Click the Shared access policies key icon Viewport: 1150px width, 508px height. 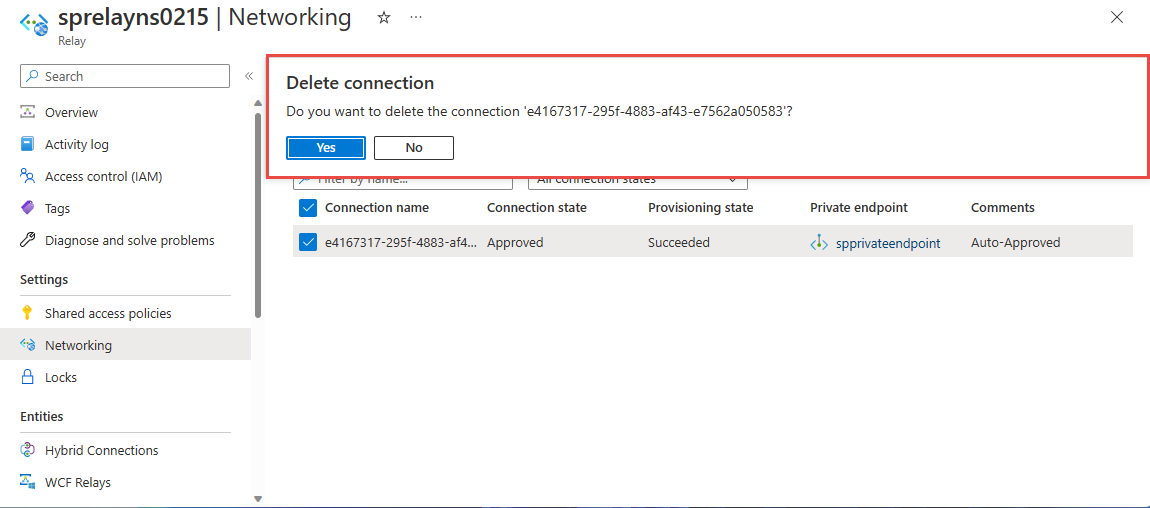(28, 313)
